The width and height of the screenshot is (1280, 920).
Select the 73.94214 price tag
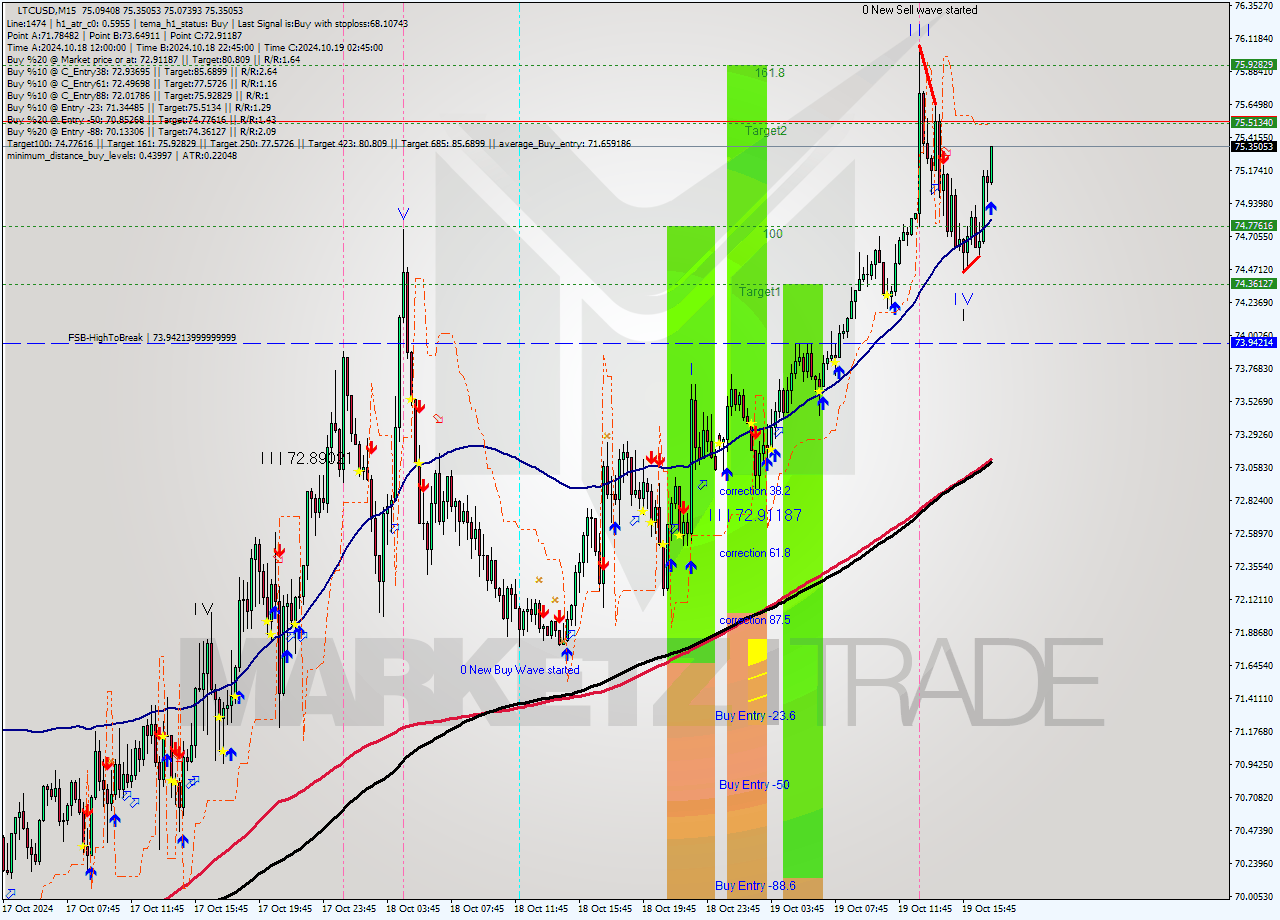[x=1254, y=343]
